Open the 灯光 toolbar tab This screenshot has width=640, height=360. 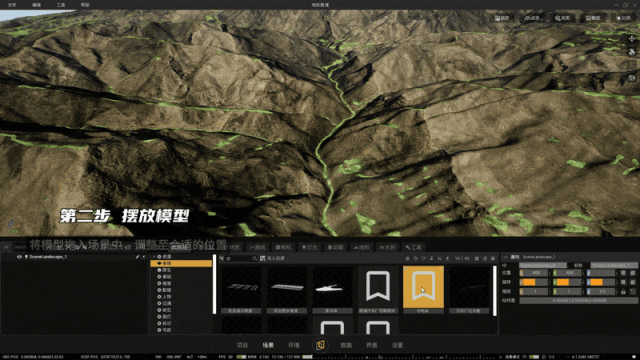(309, 247)
